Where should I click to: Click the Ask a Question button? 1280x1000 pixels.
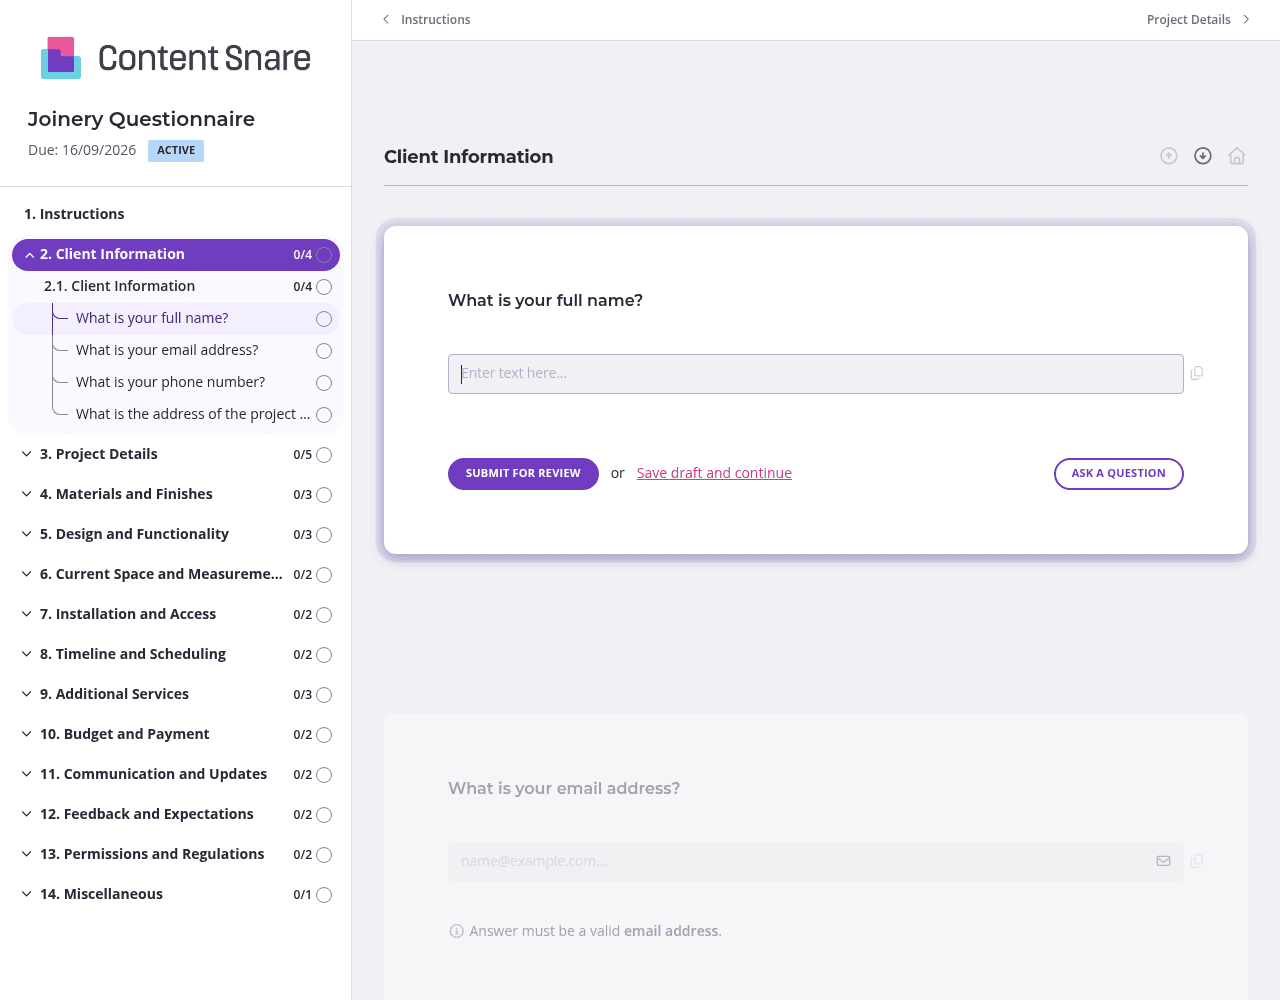pos(1119,474)
